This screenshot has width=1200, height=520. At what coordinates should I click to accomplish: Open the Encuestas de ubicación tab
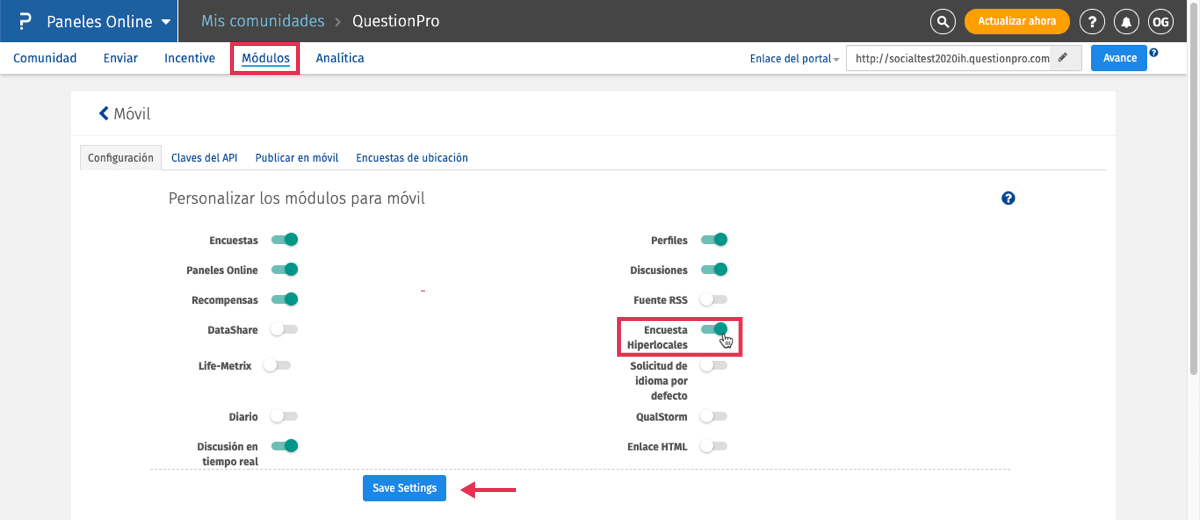tap(412, 158)
